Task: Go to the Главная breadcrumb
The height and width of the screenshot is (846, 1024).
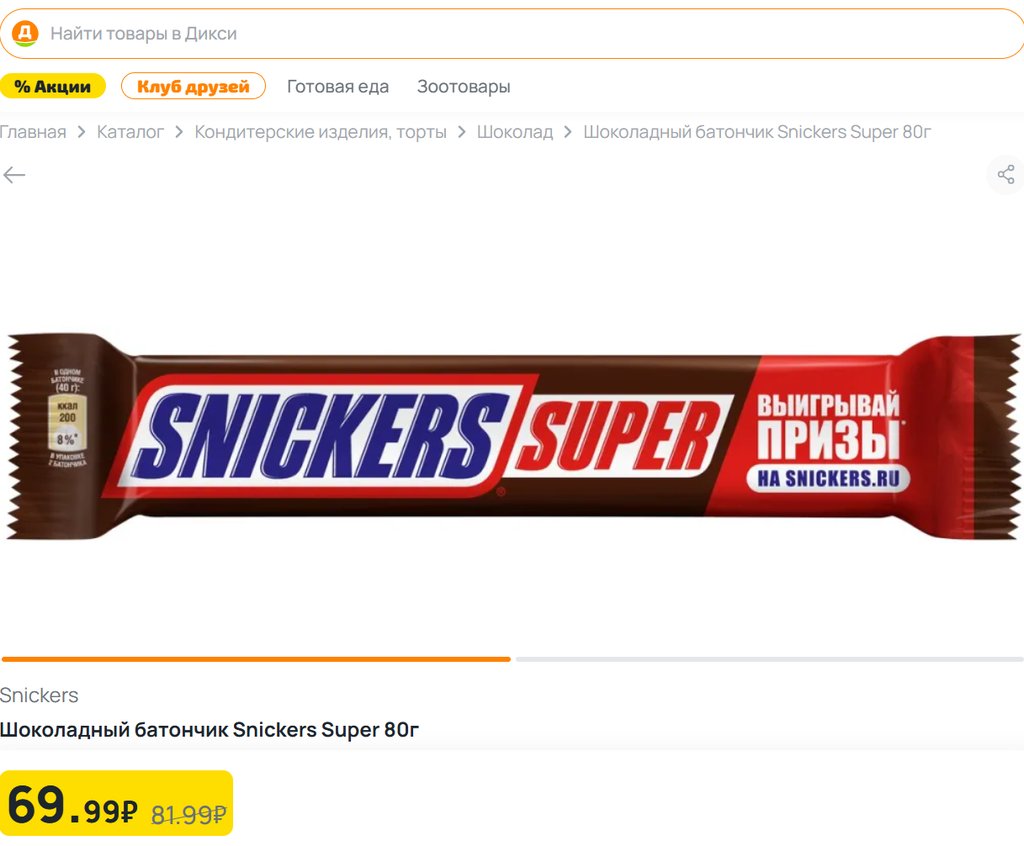Action: (x=33, y=132)
